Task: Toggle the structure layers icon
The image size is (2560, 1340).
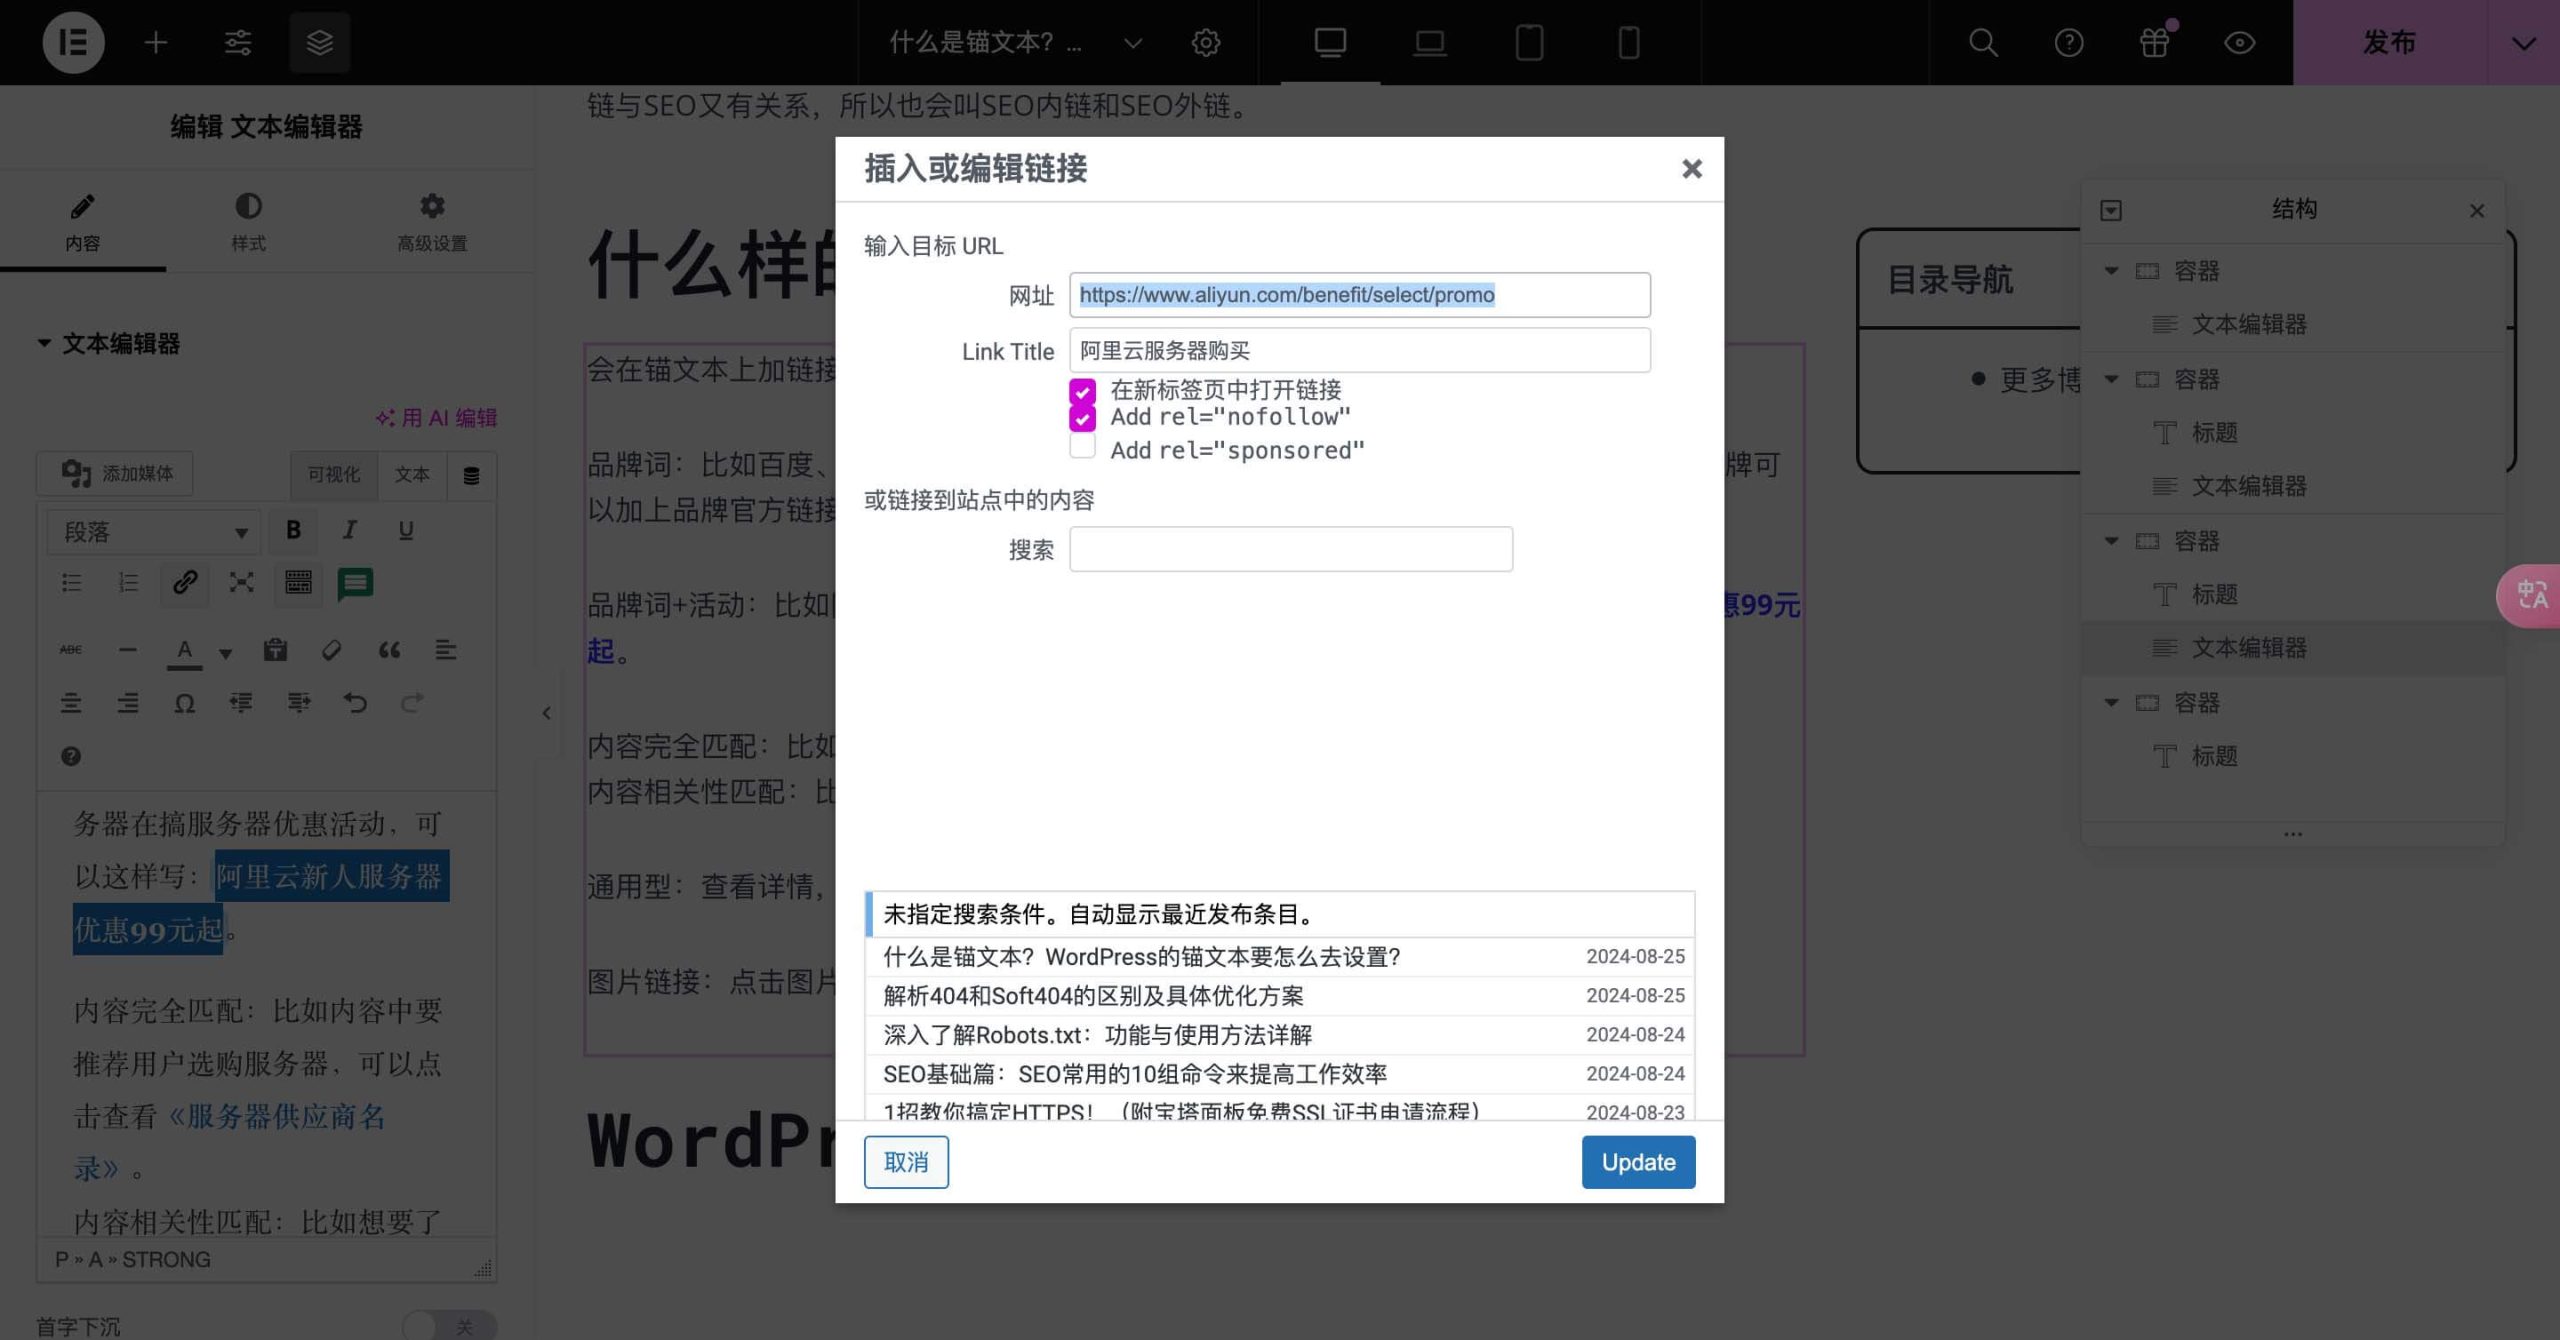Action: [319, 42]
